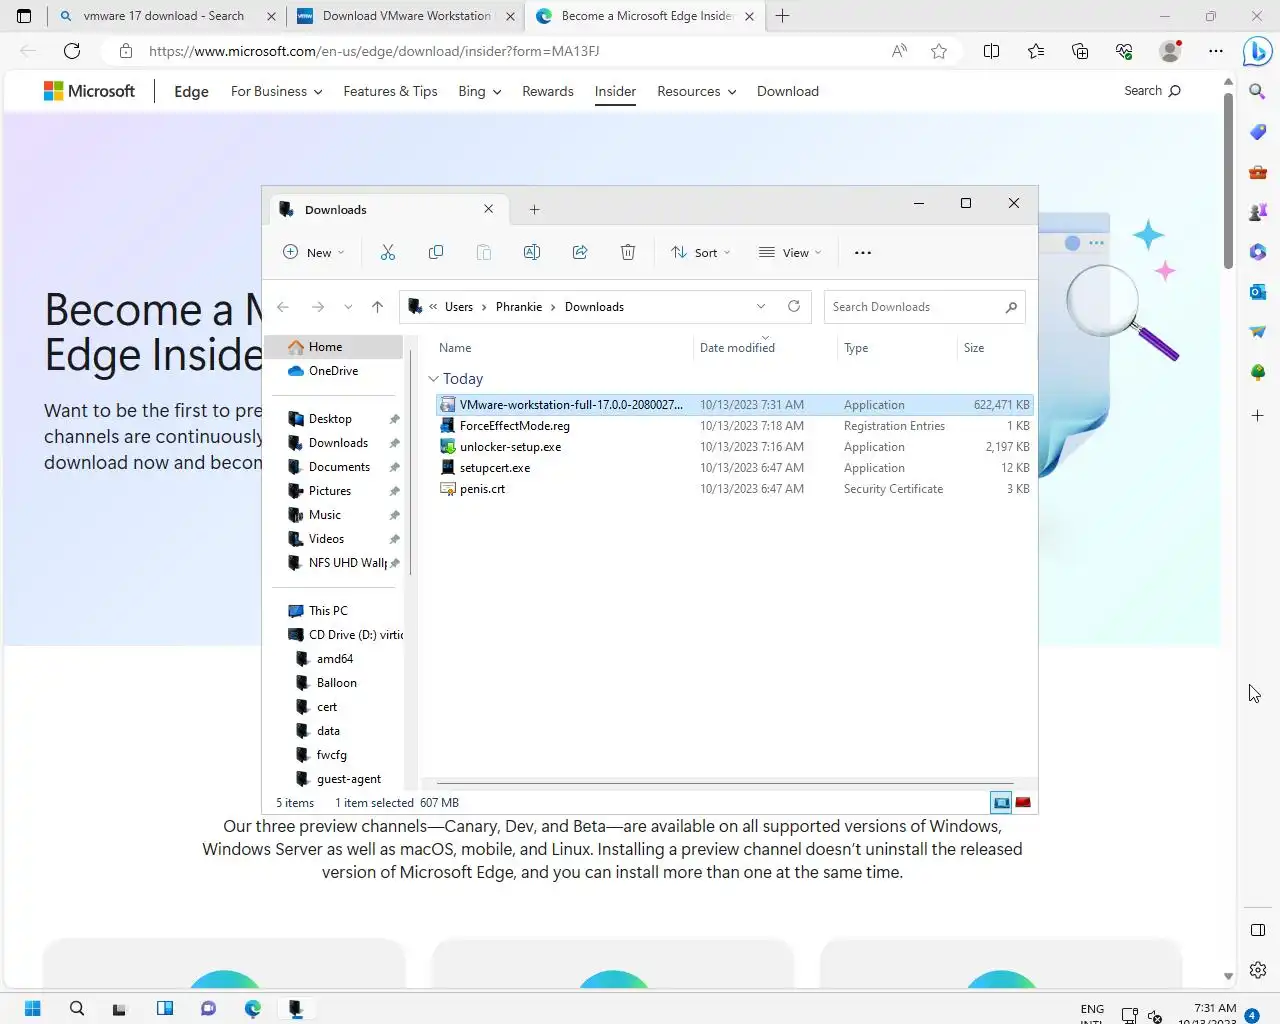This screenshot has height=1024, width=1280.
Task: Select This PC in navigation pane
Action: [328, 611]
